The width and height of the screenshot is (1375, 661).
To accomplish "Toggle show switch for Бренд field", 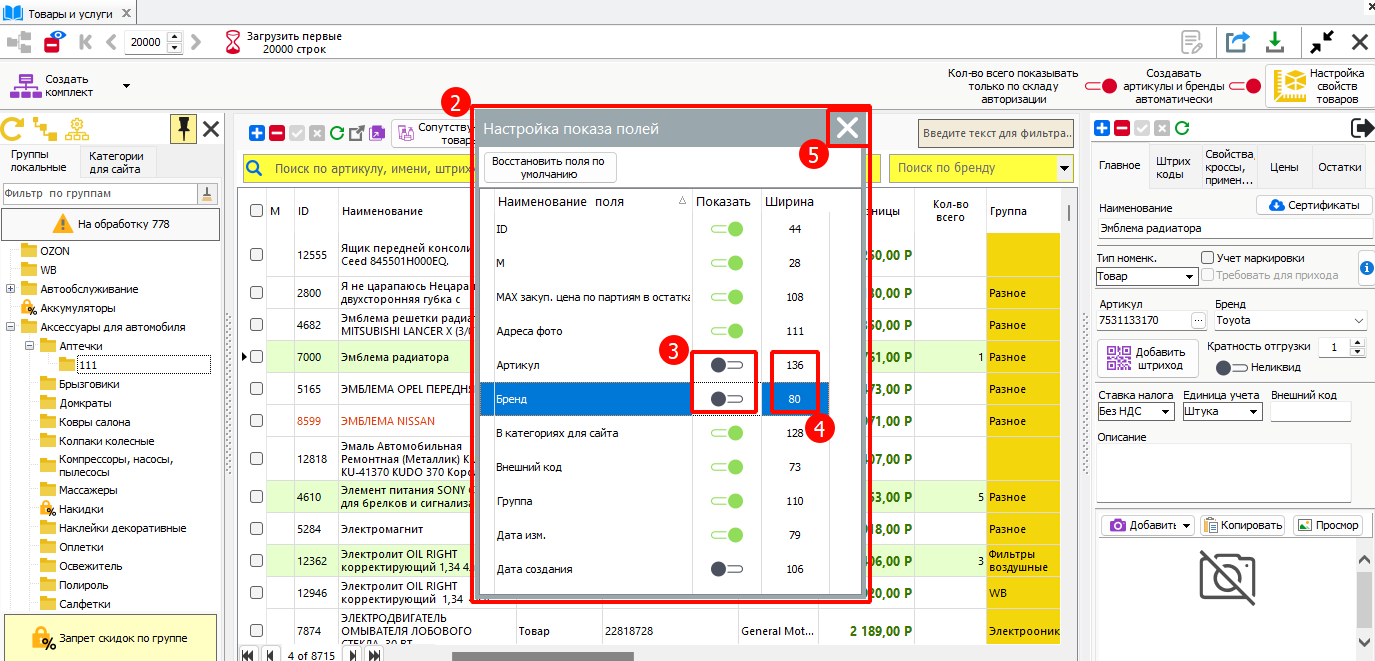I will click(727, 399).
